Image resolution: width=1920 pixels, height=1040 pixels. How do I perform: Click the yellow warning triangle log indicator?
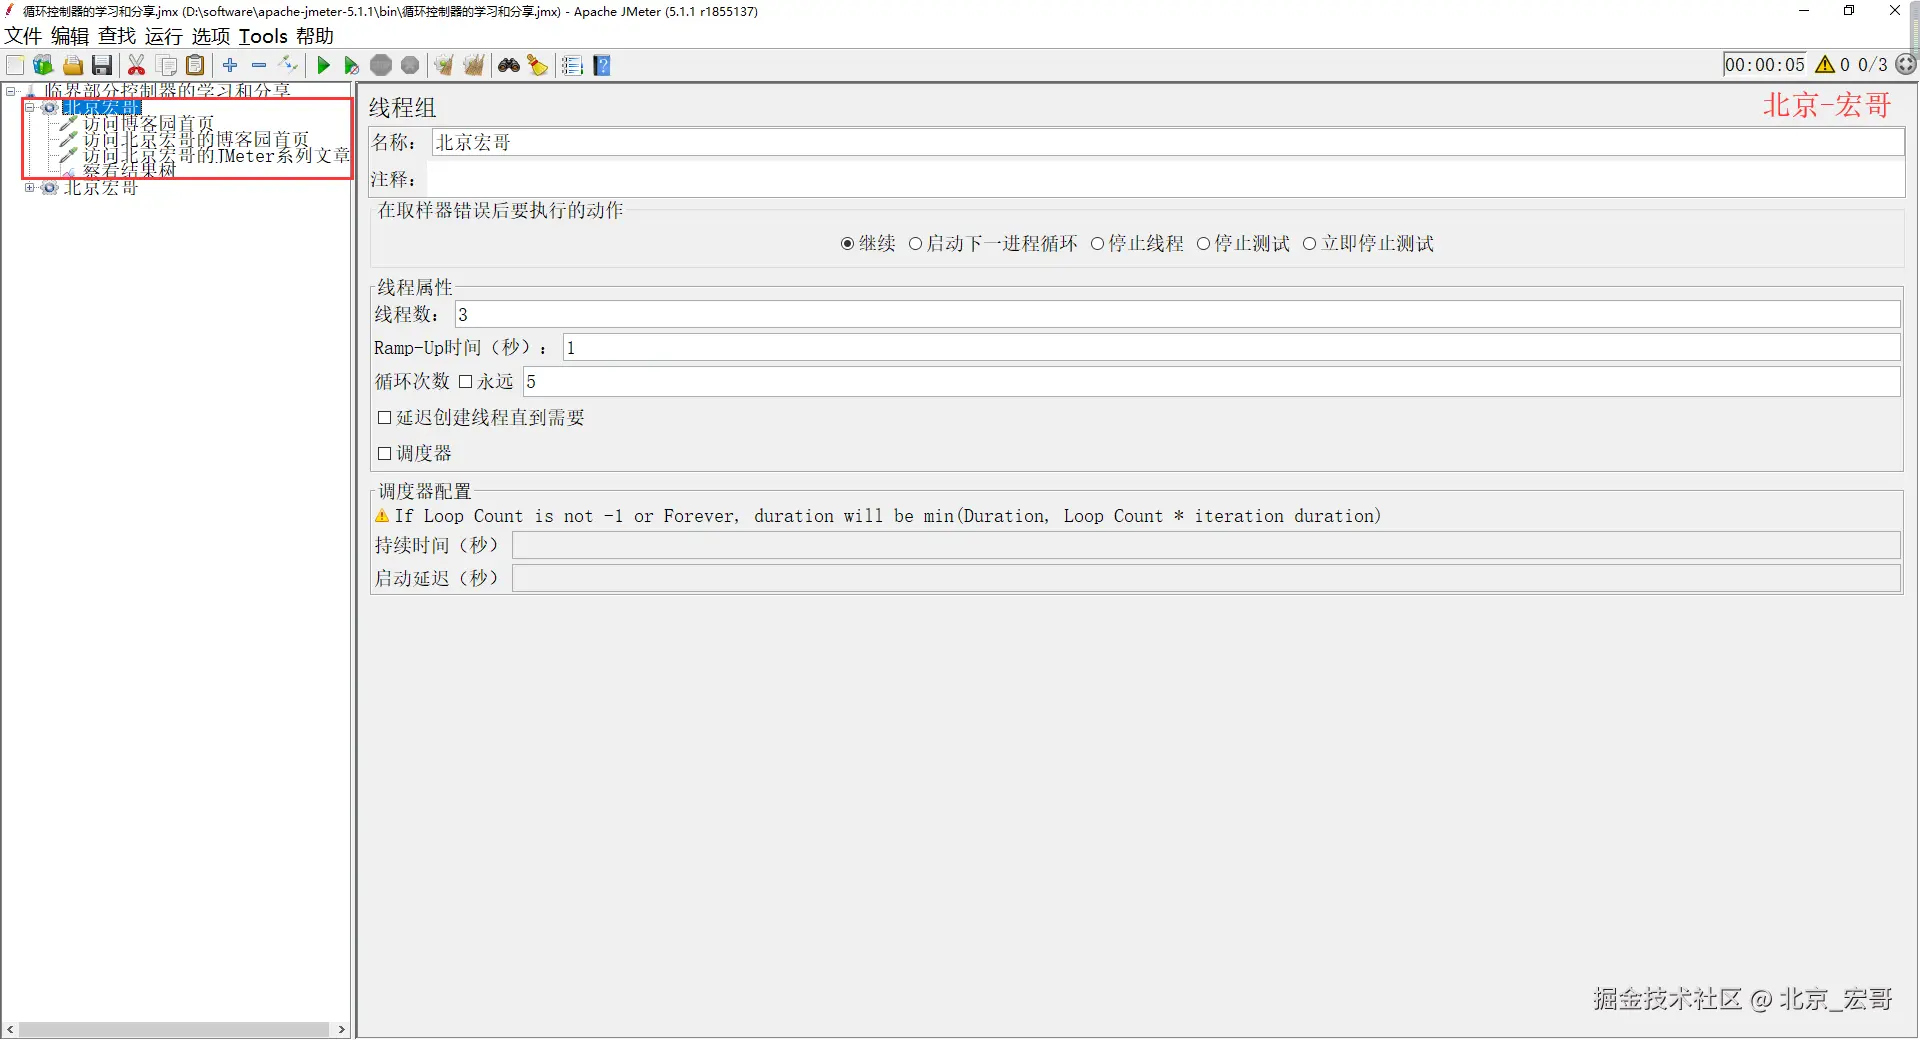(x=1825, y=65)
